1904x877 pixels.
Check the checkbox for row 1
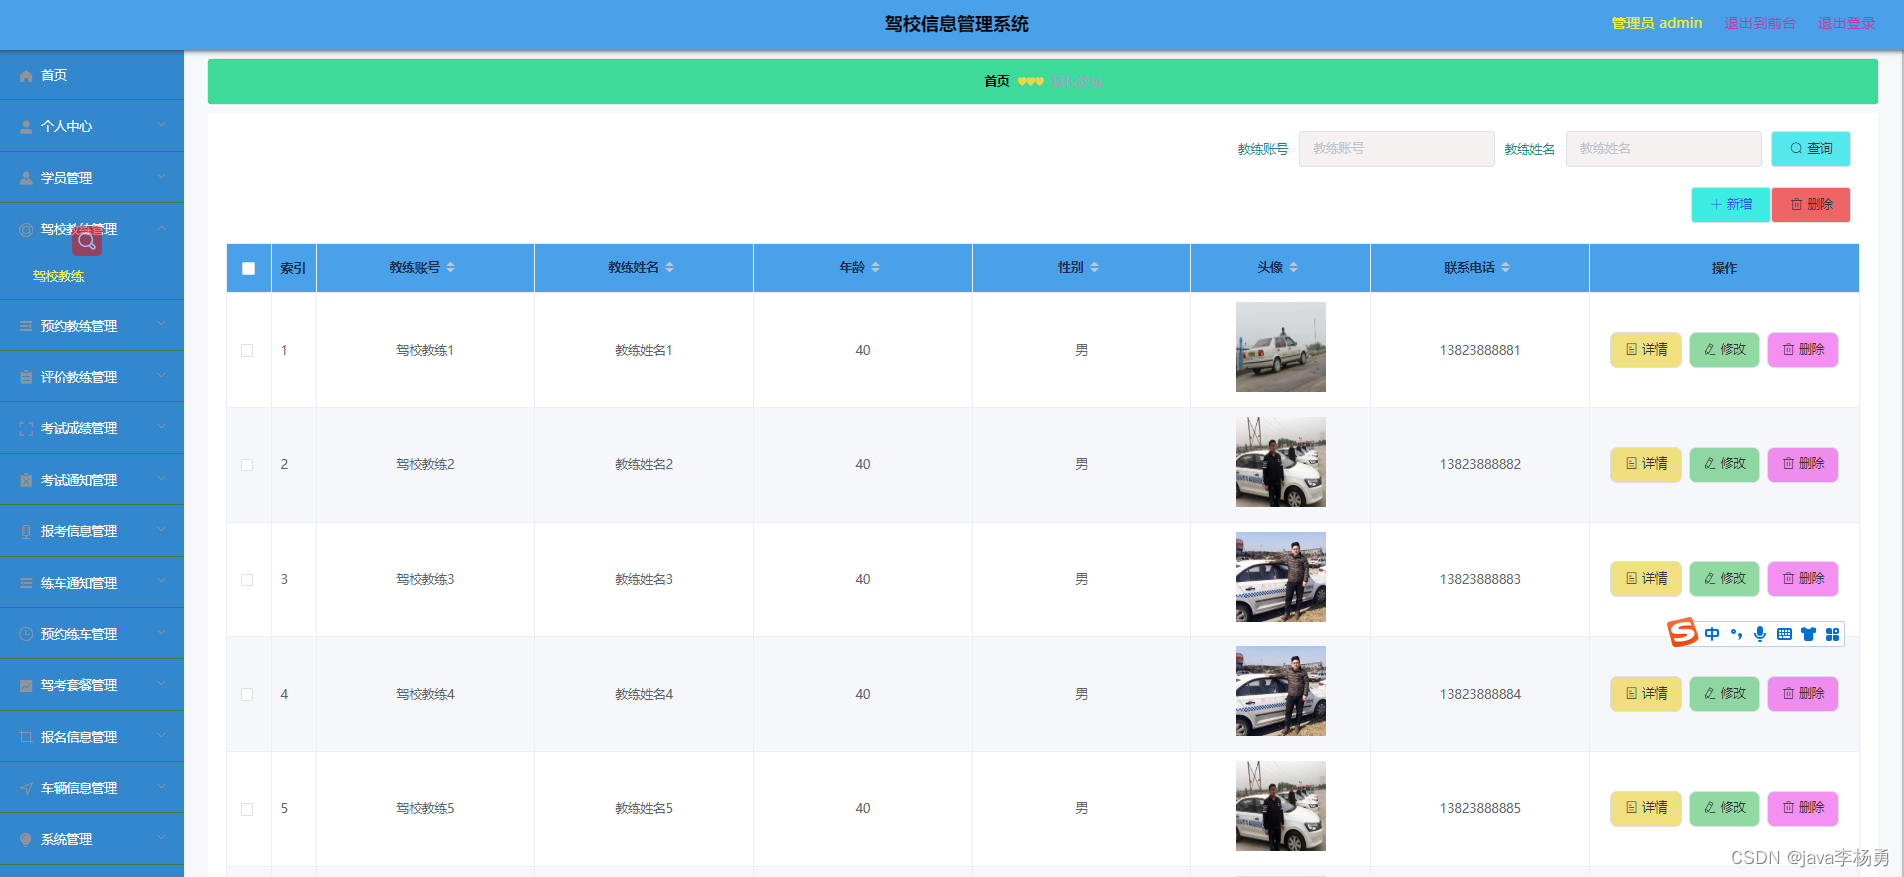[247, 350]
